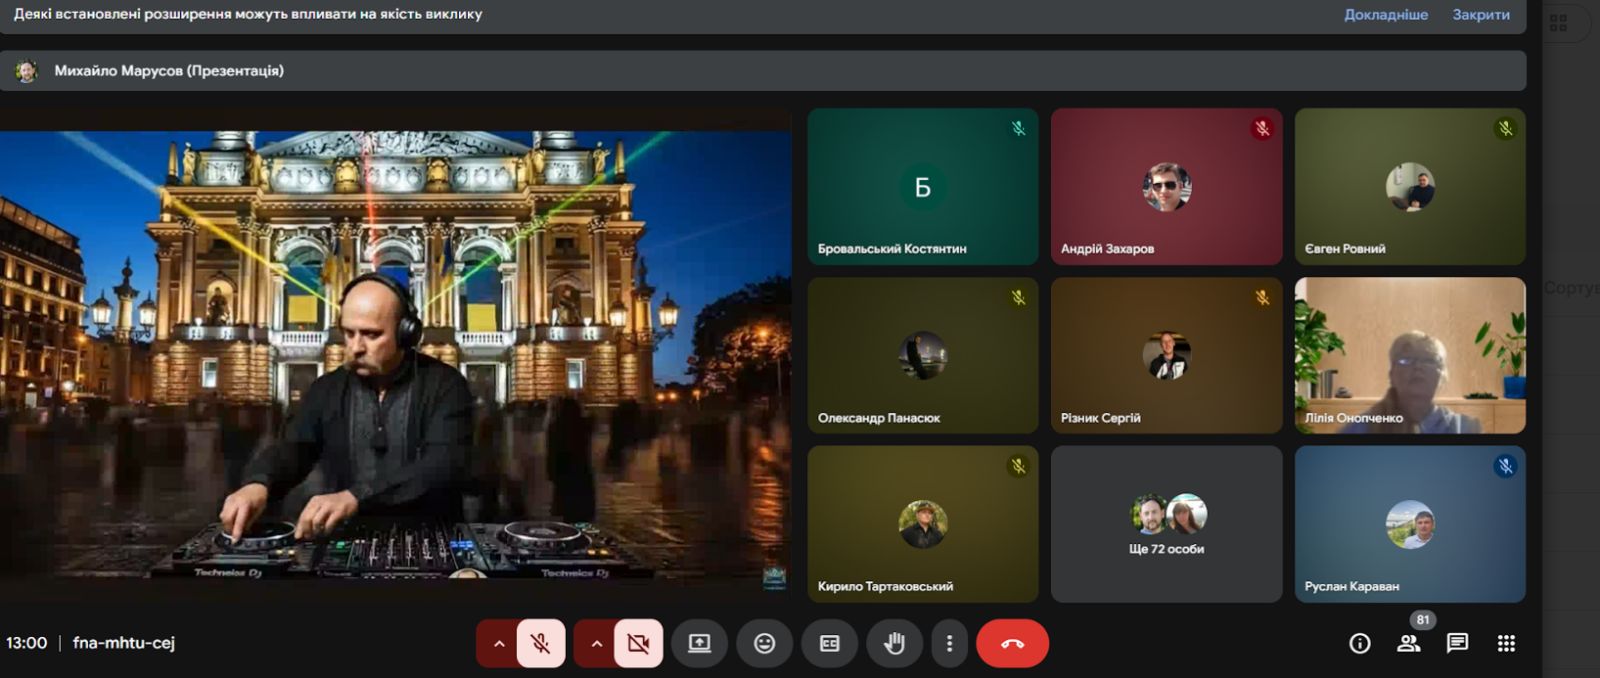
Task: Show the participants list panel
Action: point(1409,643)
